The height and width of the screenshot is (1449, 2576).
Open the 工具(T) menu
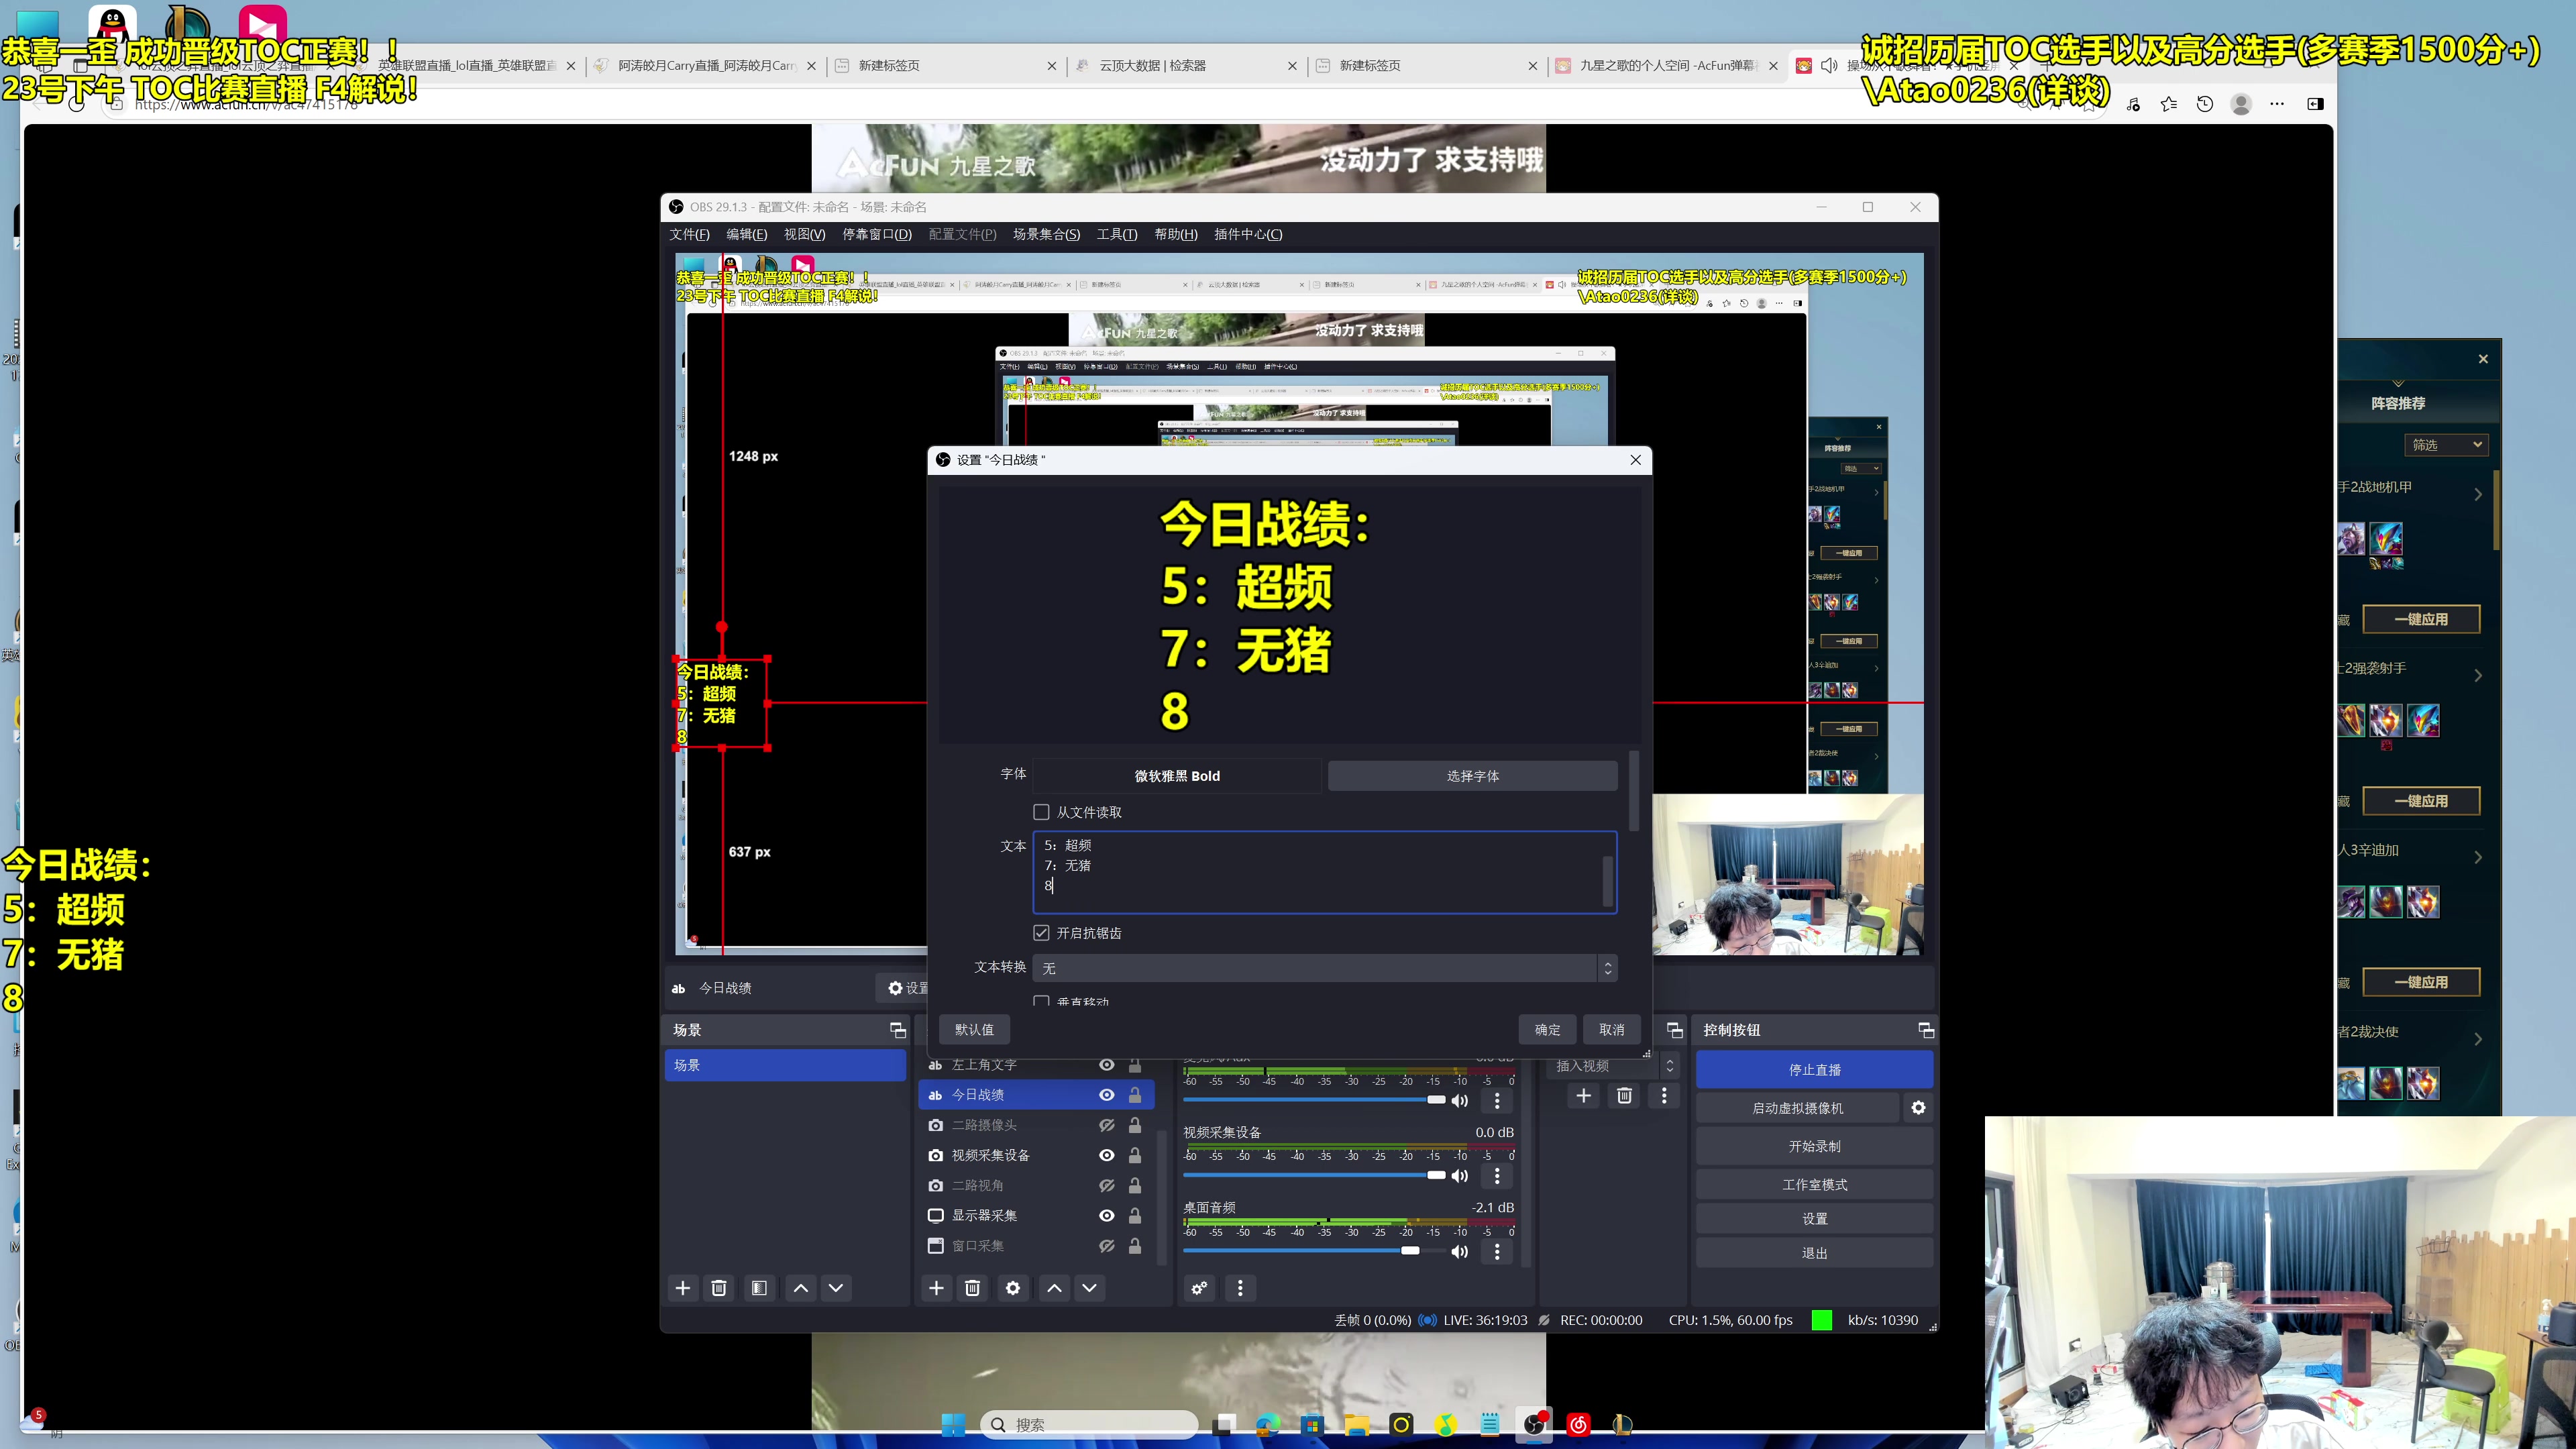1116,234
